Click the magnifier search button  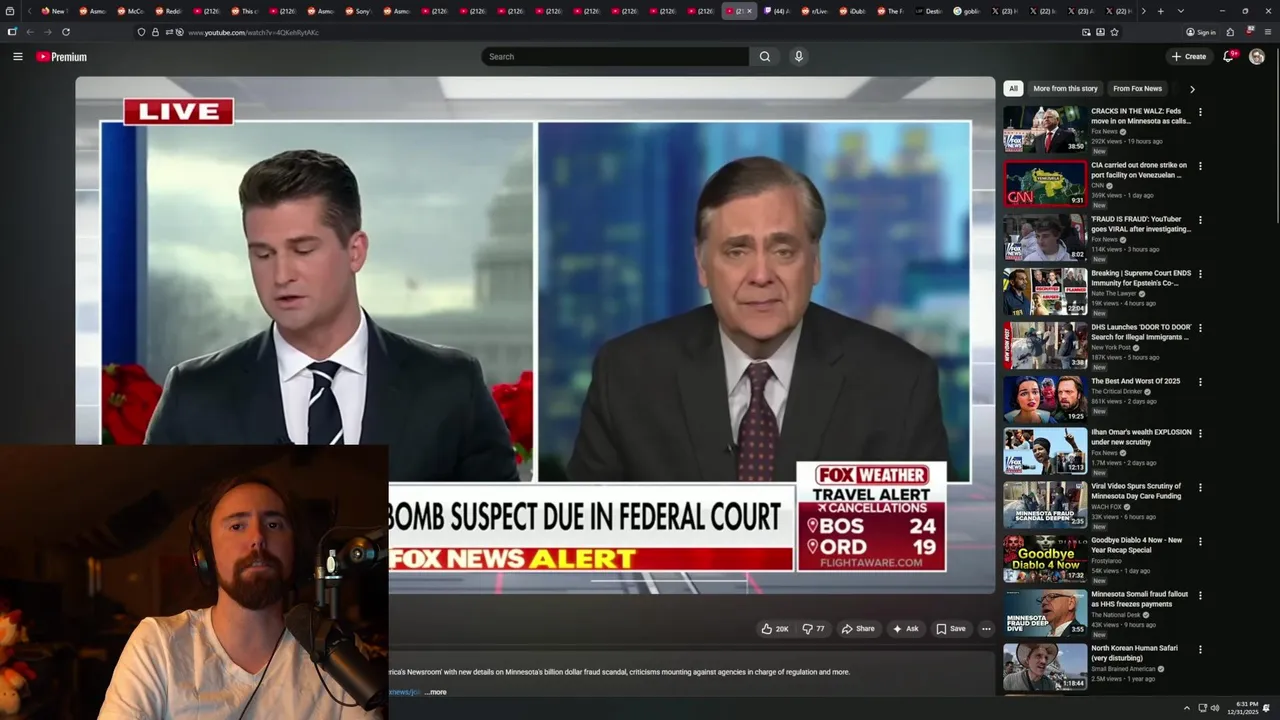pyautogui.click(x=765, y=57)
